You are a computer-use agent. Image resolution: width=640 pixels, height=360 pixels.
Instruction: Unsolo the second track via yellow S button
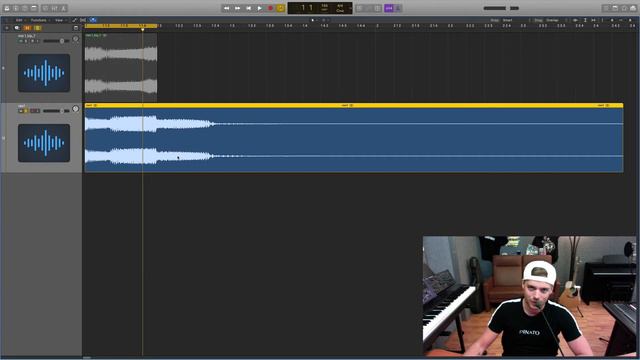26,111
